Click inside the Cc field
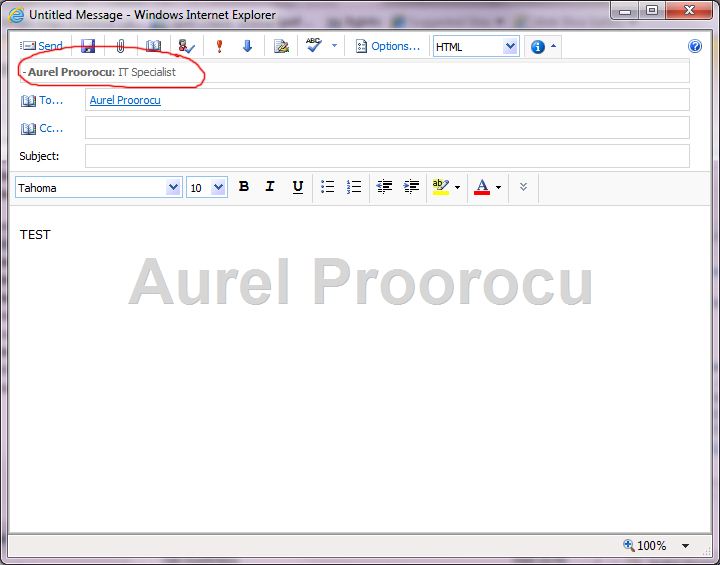Viewport: 720px width, 565px height. tap(387, 128)
